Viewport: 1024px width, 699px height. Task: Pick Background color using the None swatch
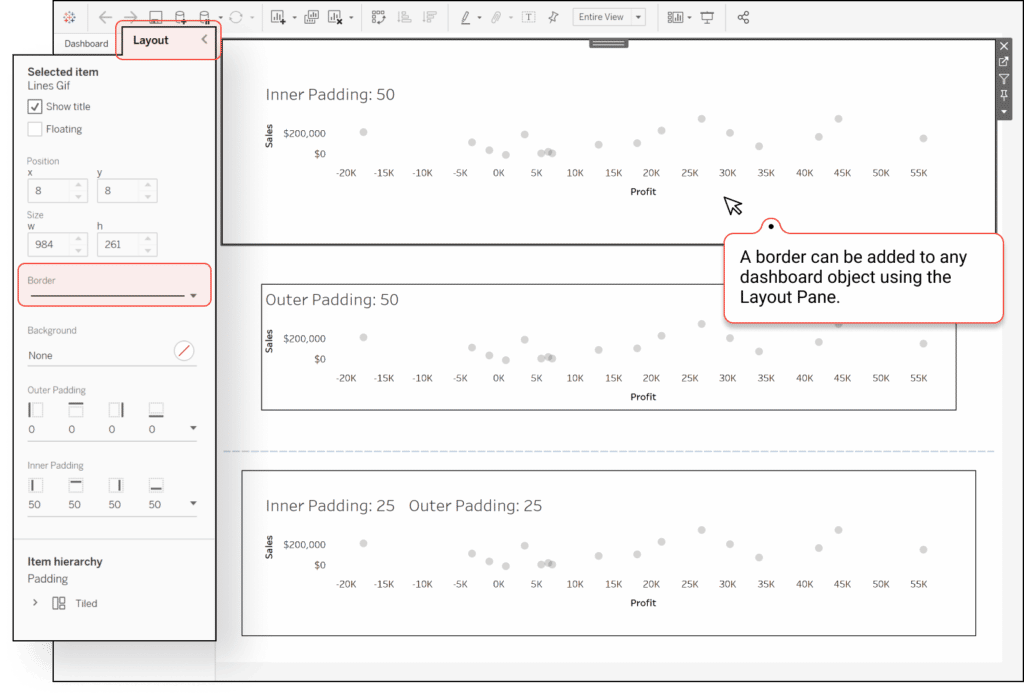(x=184, y=351)
